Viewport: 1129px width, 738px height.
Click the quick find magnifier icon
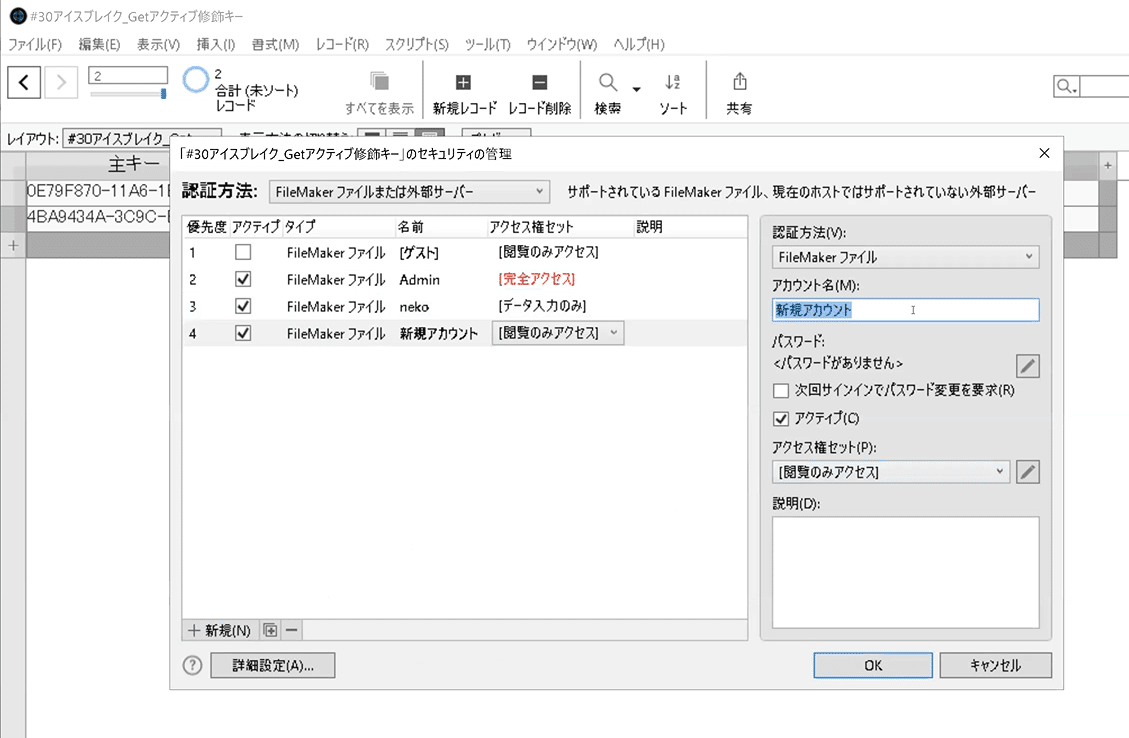pos(1066,87)
